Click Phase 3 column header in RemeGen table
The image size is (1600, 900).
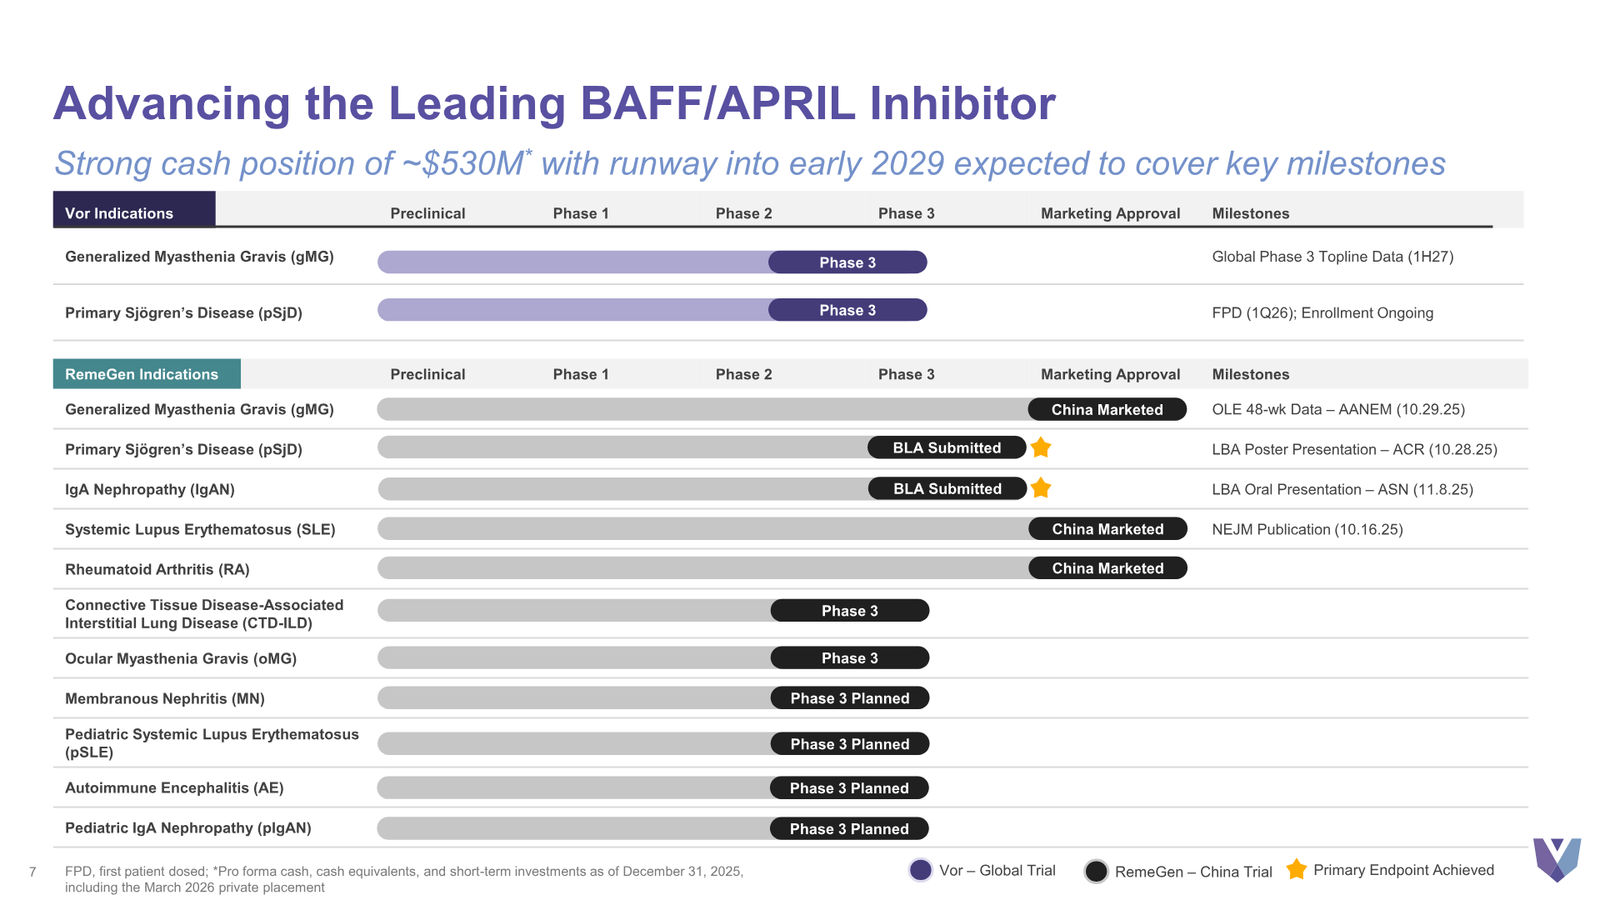(x=906, y=374)
